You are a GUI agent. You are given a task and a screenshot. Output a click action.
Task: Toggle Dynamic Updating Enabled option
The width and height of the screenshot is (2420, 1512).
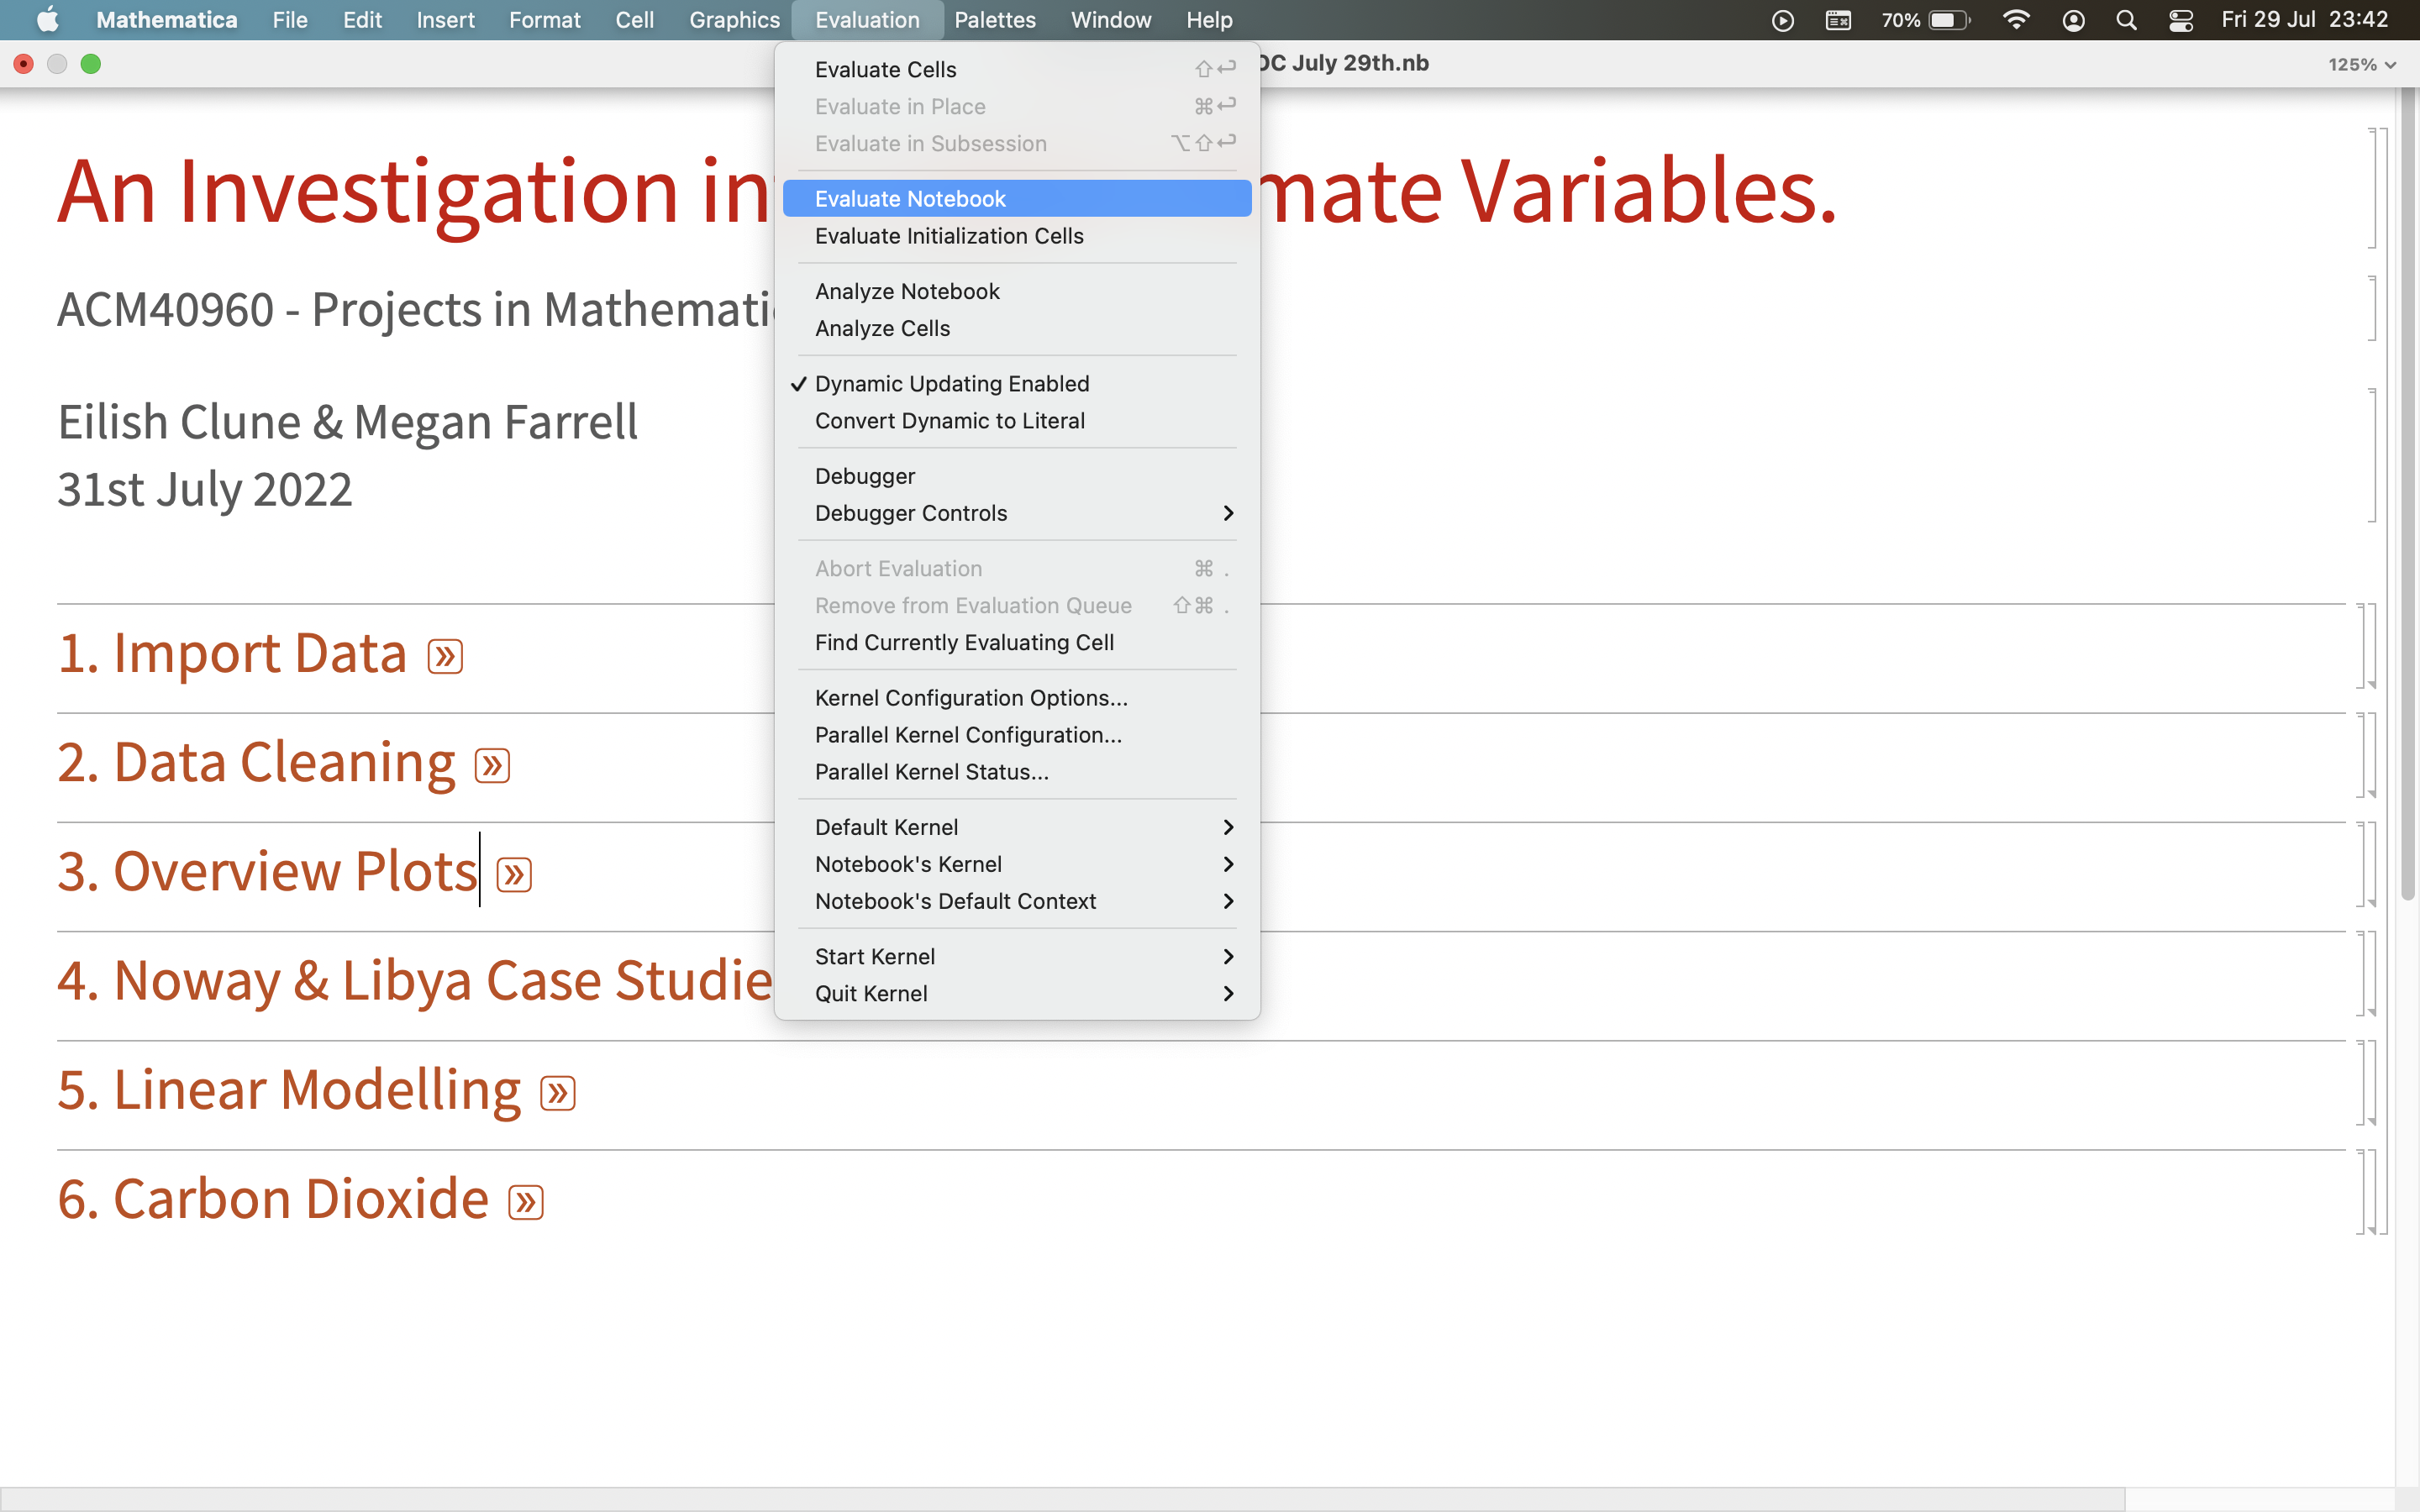point(1017,384)
